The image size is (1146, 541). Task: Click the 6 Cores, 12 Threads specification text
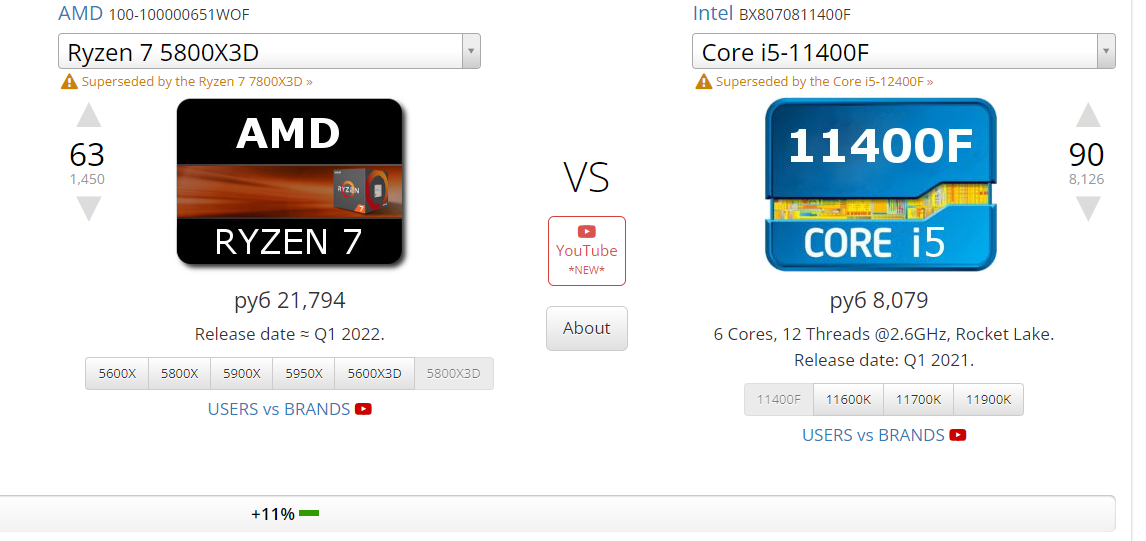884,335
